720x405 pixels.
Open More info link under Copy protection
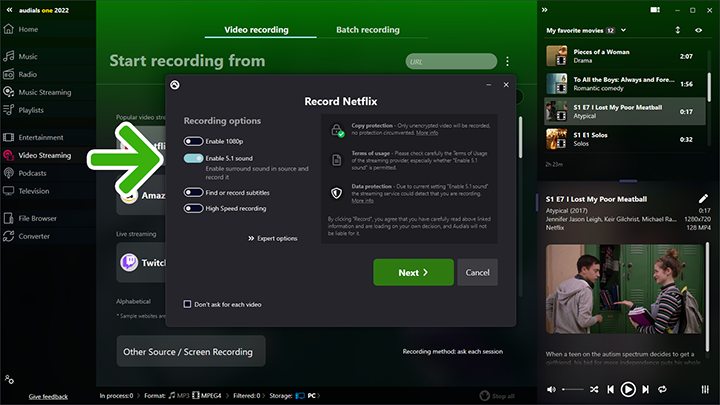(427, 133)
